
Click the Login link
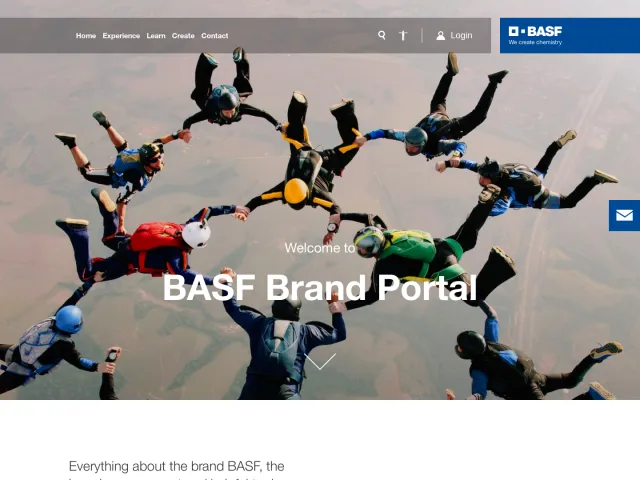pos(461,36)
